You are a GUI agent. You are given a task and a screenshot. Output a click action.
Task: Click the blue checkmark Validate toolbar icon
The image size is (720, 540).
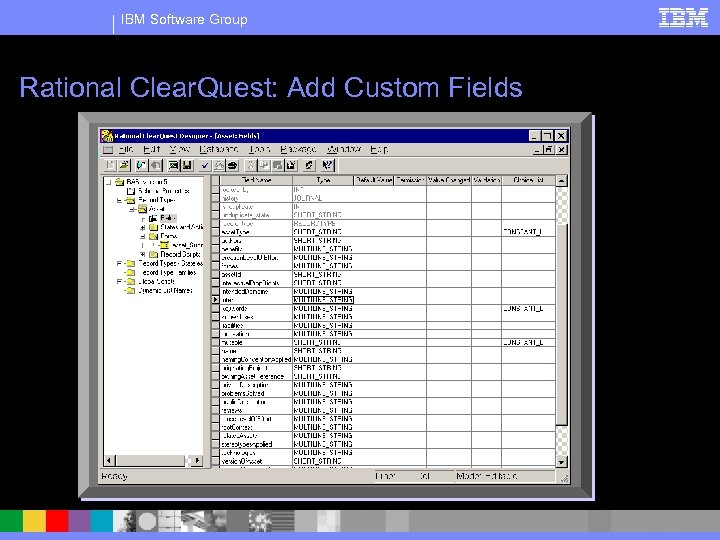pos(205,165)
